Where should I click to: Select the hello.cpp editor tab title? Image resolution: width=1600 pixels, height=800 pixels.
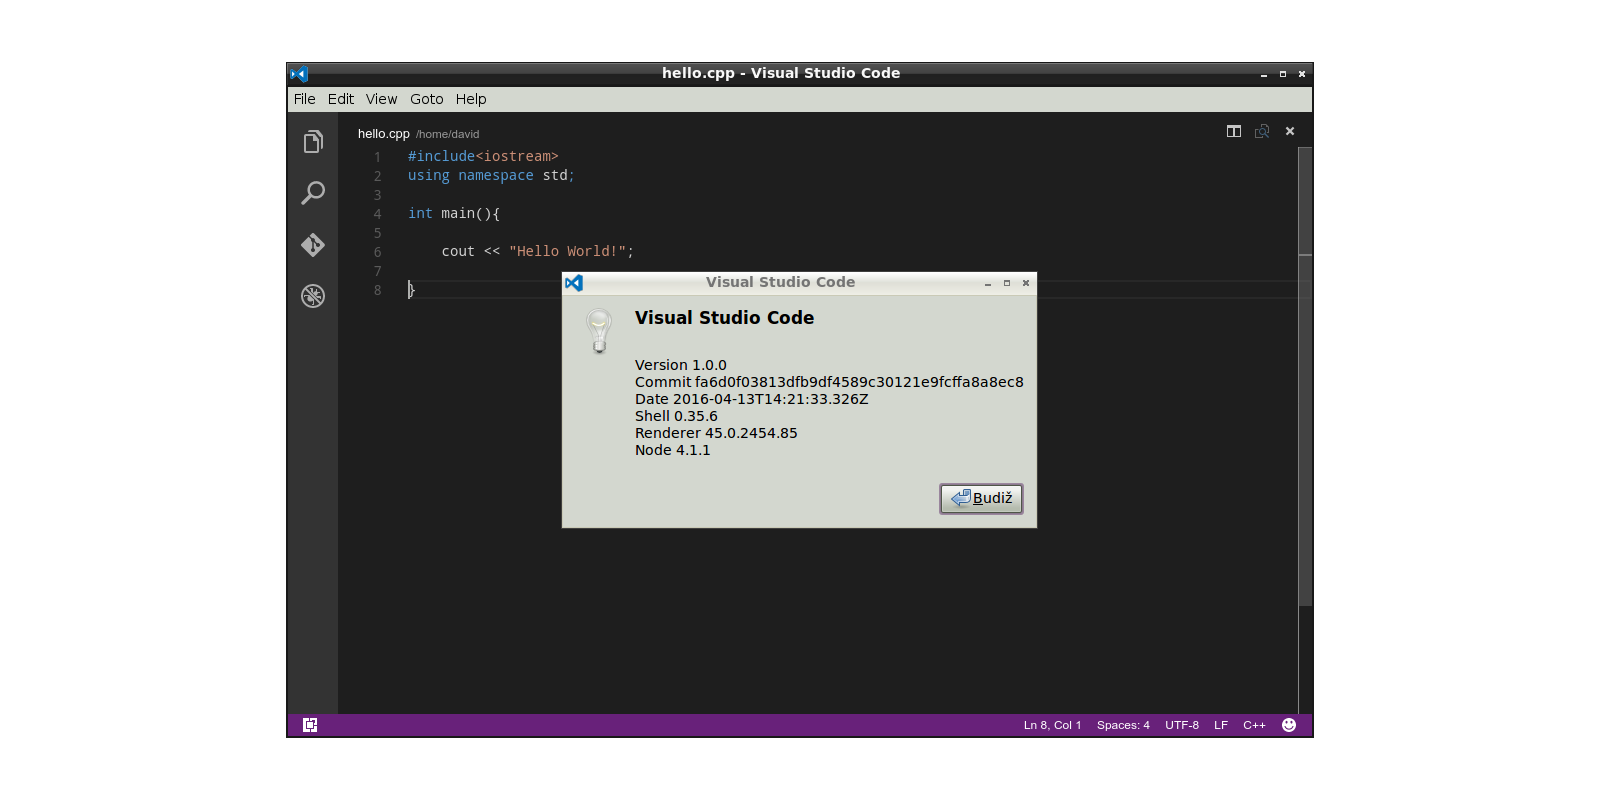384,134
